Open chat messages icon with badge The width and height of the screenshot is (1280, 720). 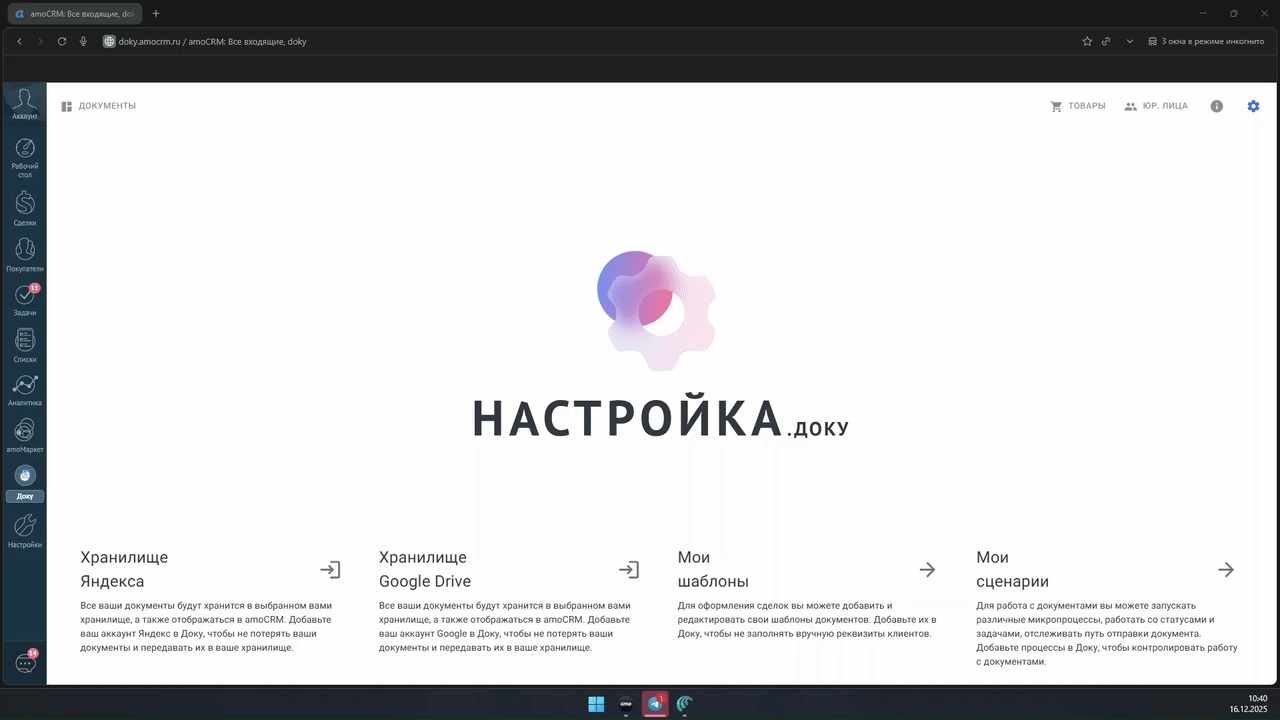pyautogui.click(x=25, y=663)
